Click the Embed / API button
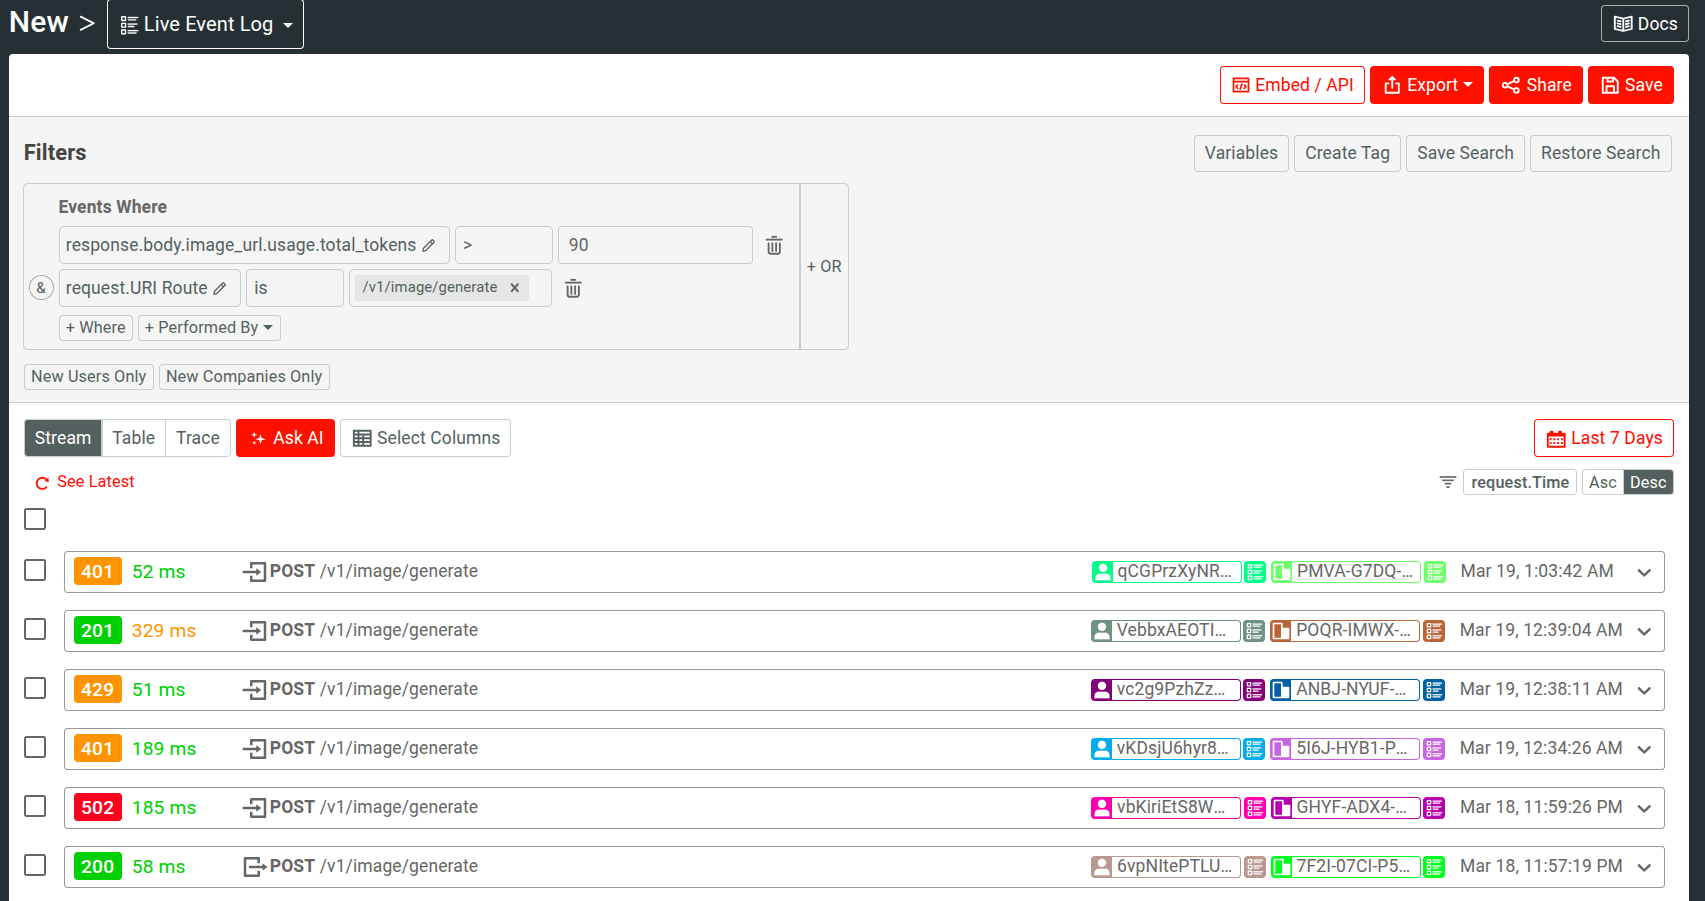 [1292, 85]
